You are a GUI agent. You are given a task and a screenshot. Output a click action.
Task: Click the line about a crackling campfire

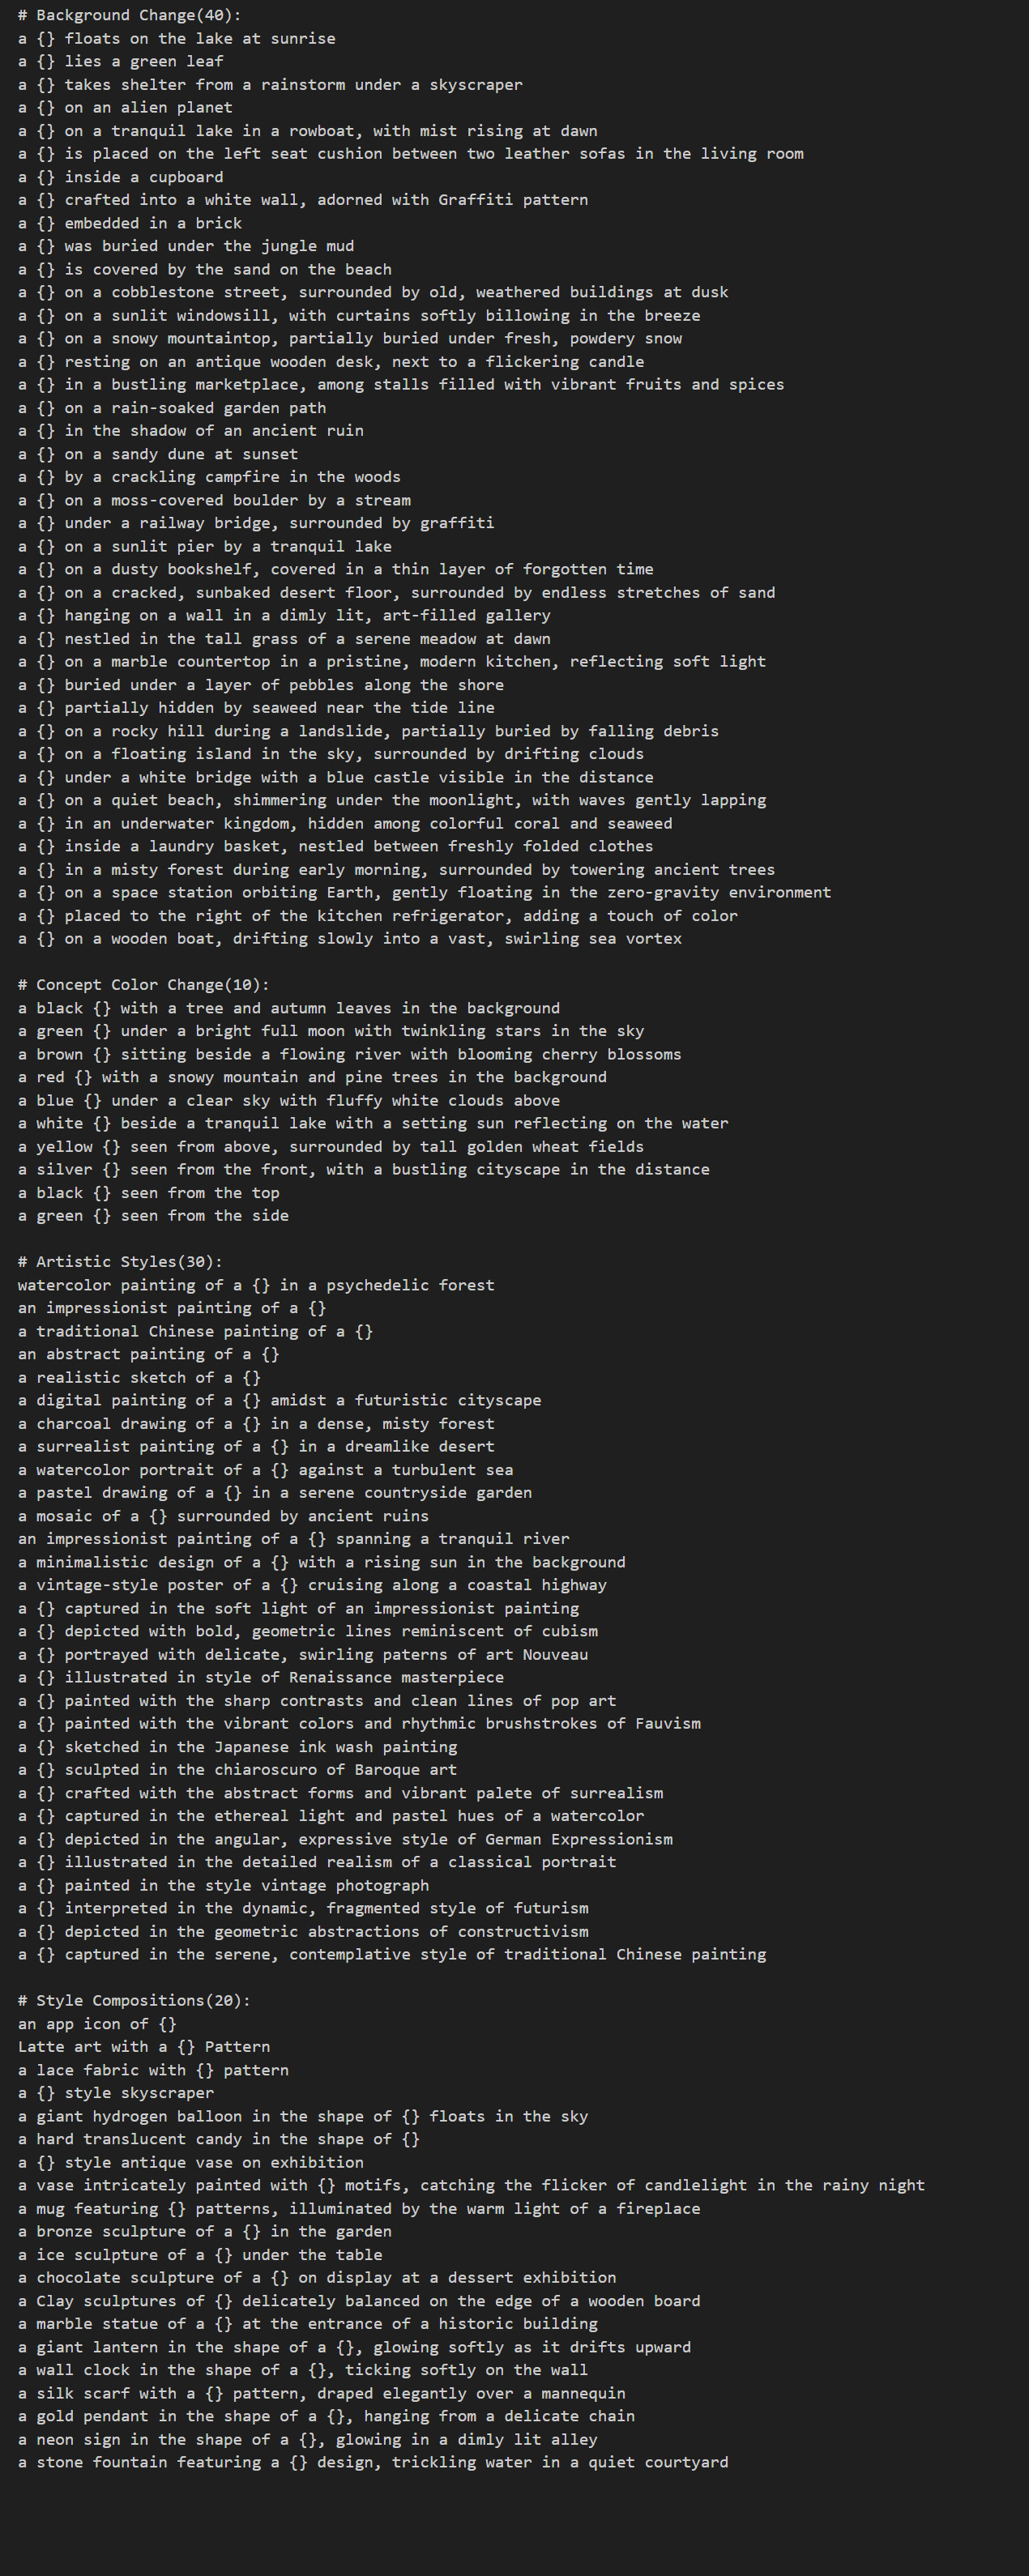209,477
